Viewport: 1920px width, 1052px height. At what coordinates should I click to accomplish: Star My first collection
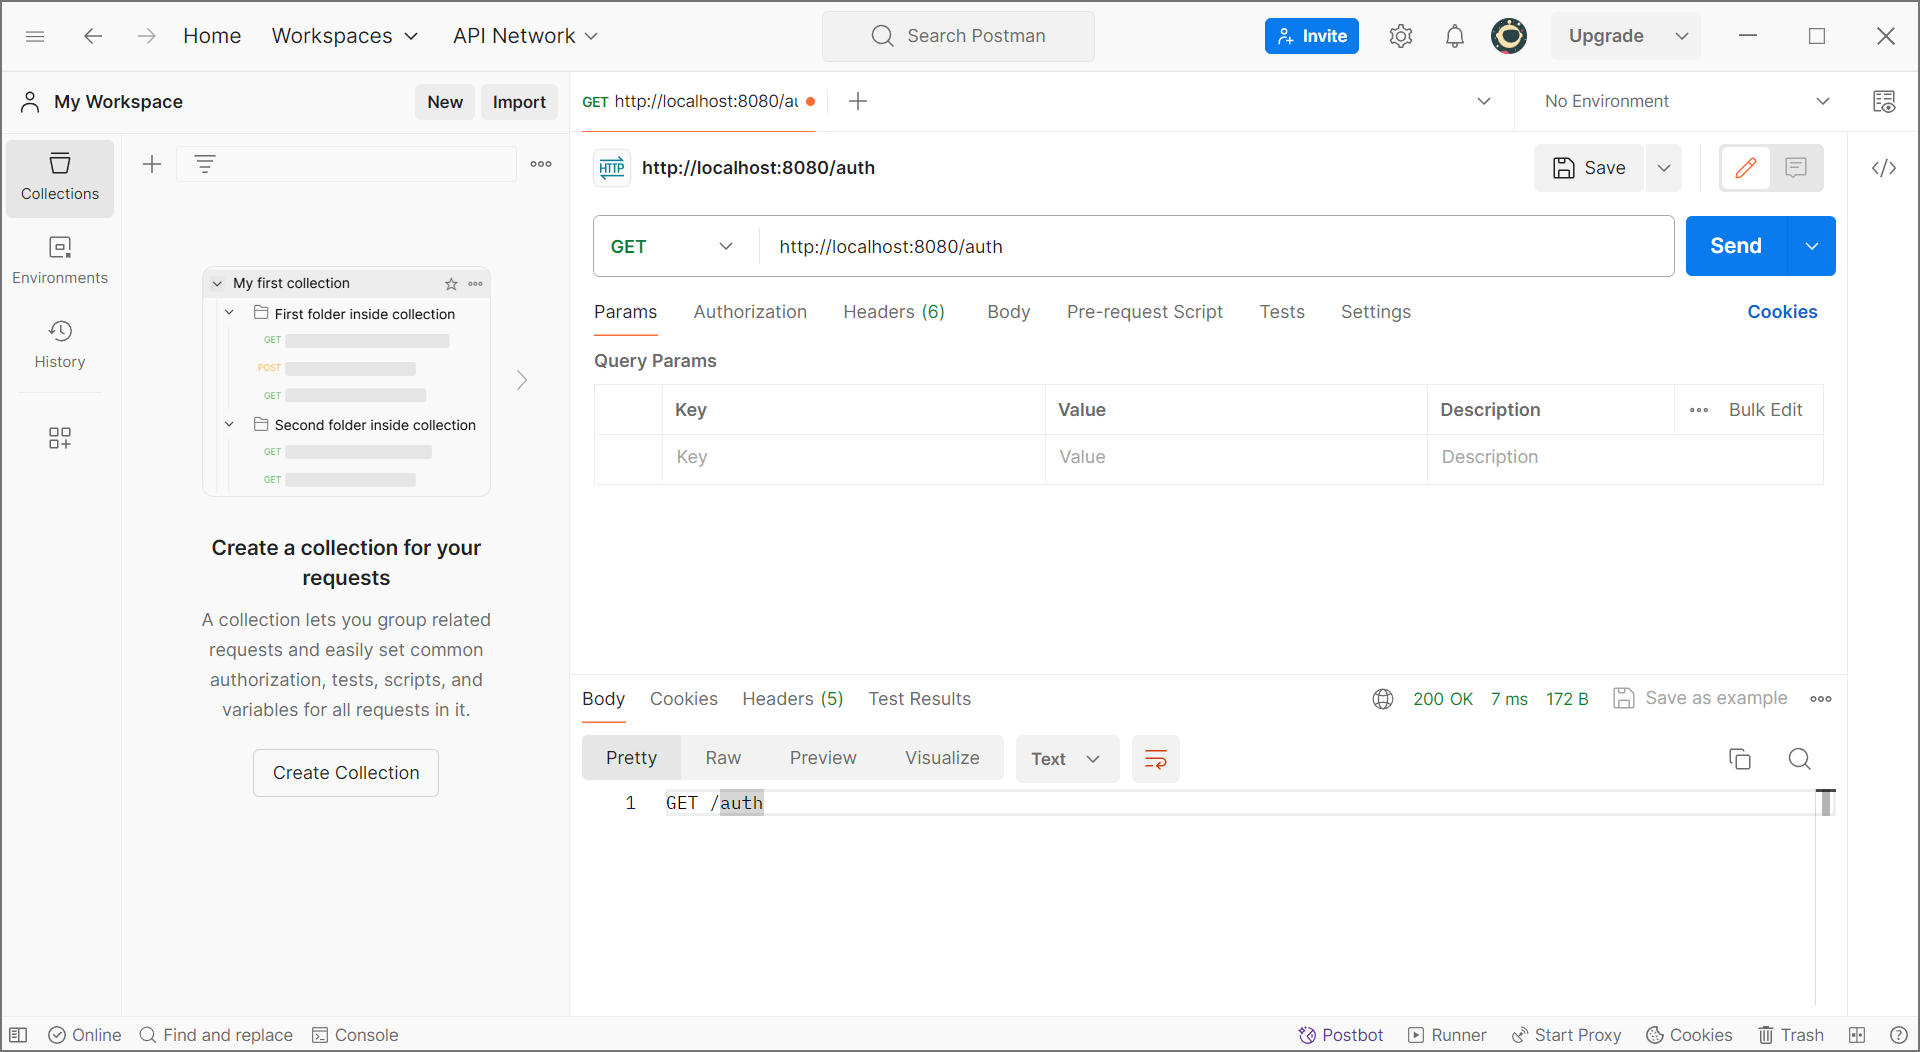tap(451, 284)
